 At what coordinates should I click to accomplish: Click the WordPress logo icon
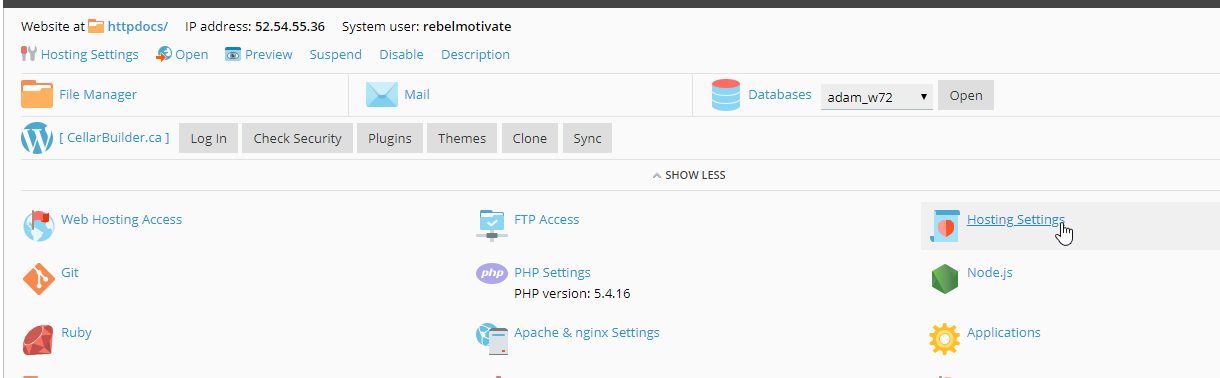tap(37, 138)
